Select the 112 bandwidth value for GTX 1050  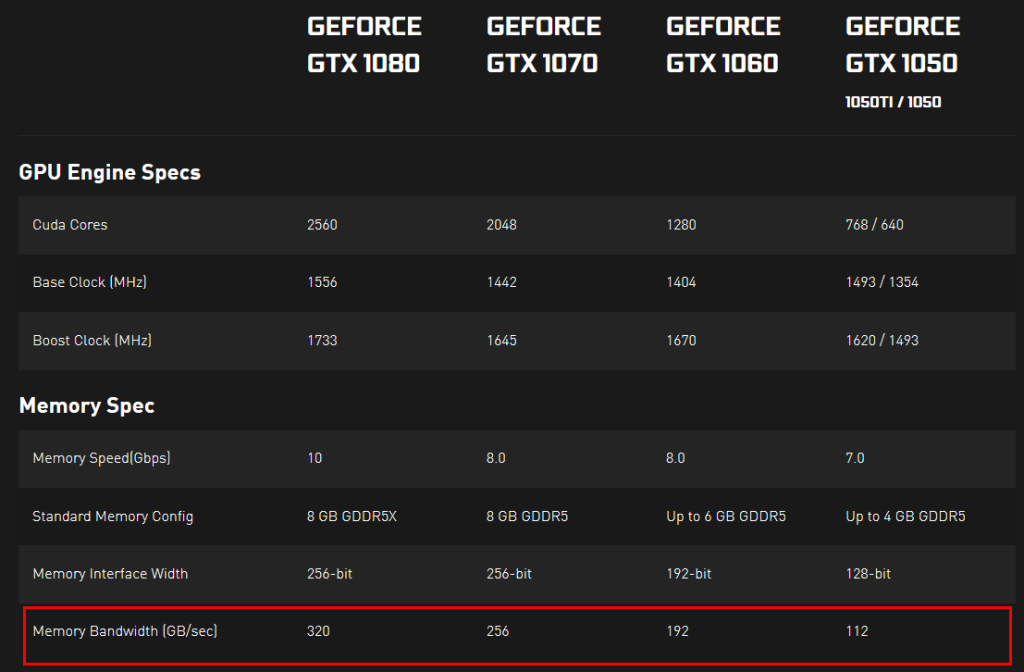click(857, 632)
